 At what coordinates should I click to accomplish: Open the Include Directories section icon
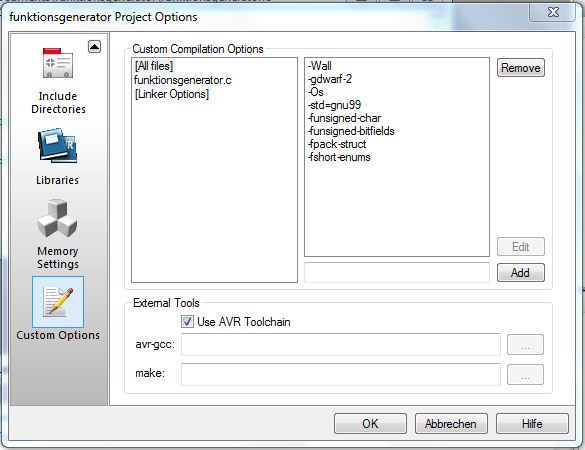pyautogui.click(x=57, y=62)
